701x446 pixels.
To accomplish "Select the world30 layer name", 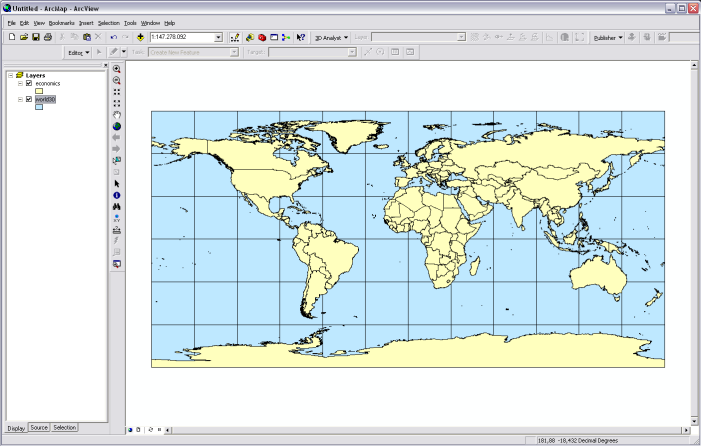I will (45, 99).
